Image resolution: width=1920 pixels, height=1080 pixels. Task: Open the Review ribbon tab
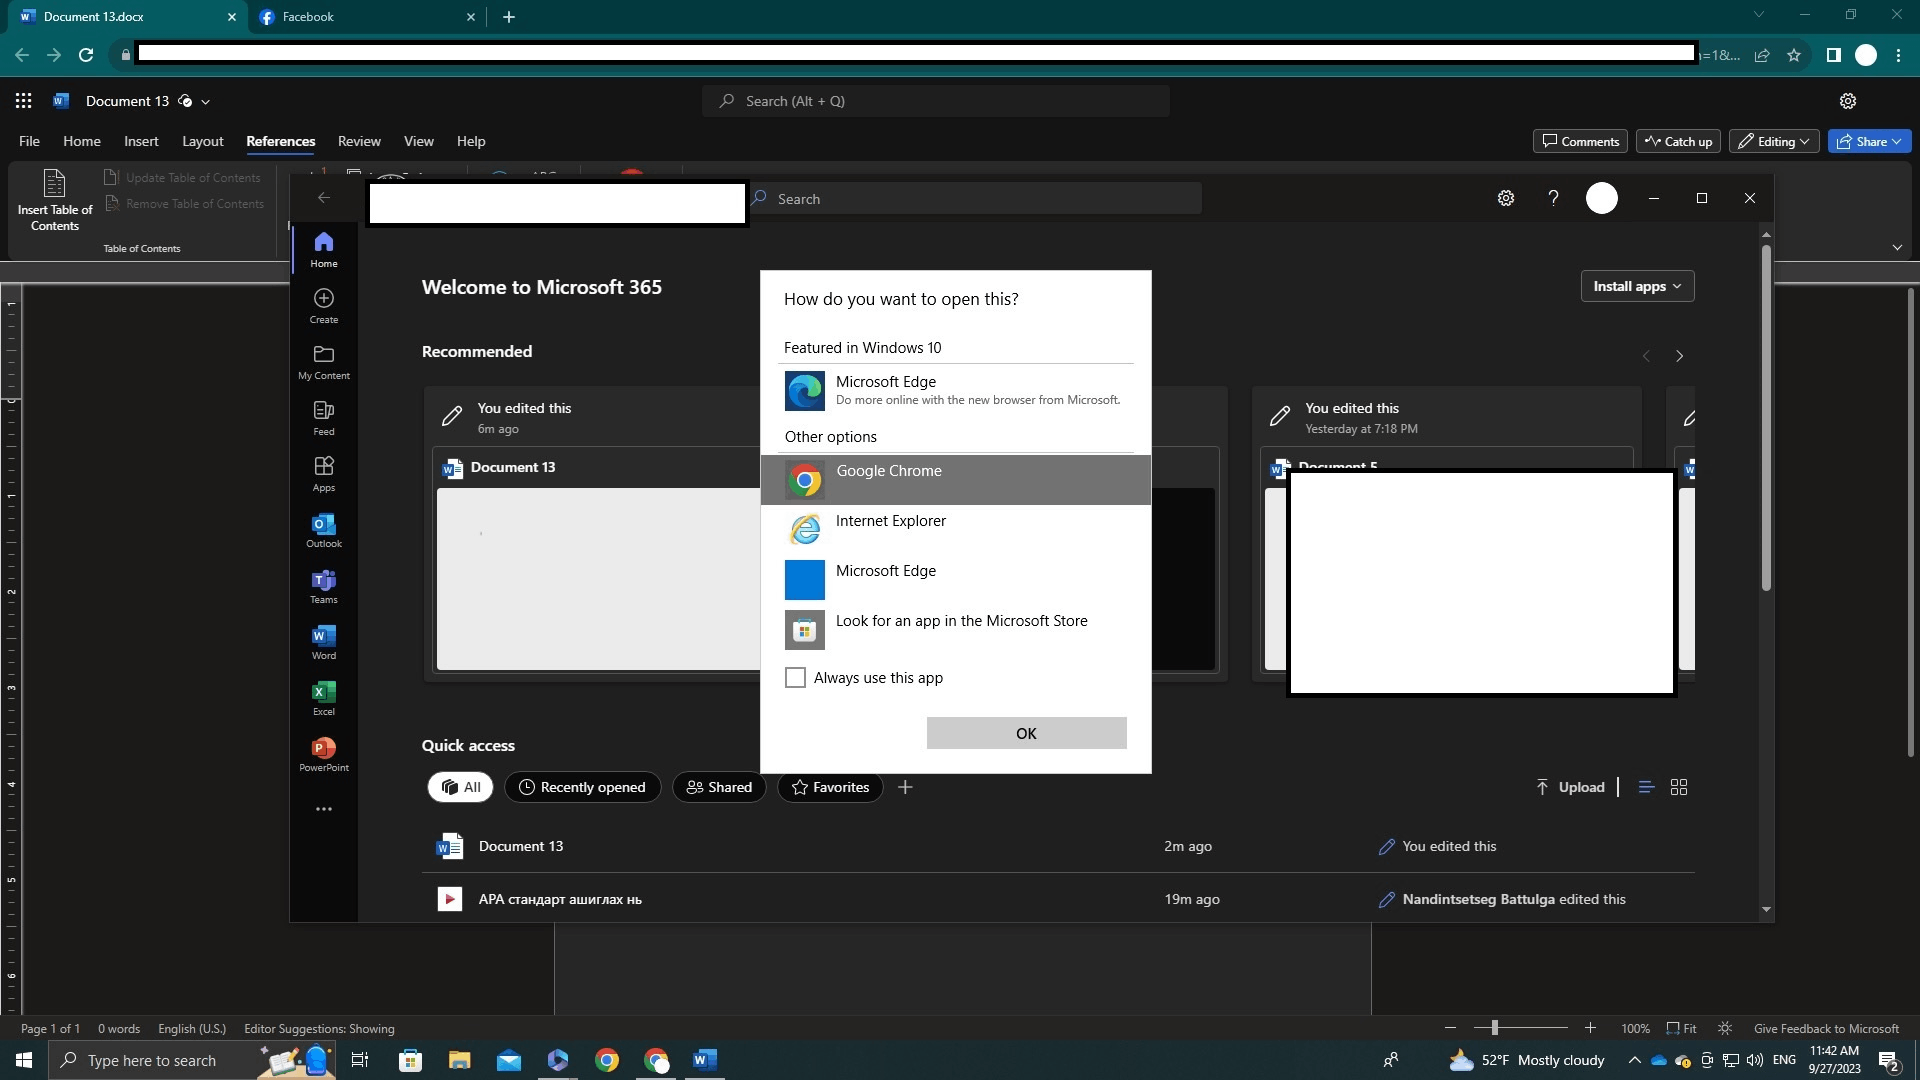point(359,141)
